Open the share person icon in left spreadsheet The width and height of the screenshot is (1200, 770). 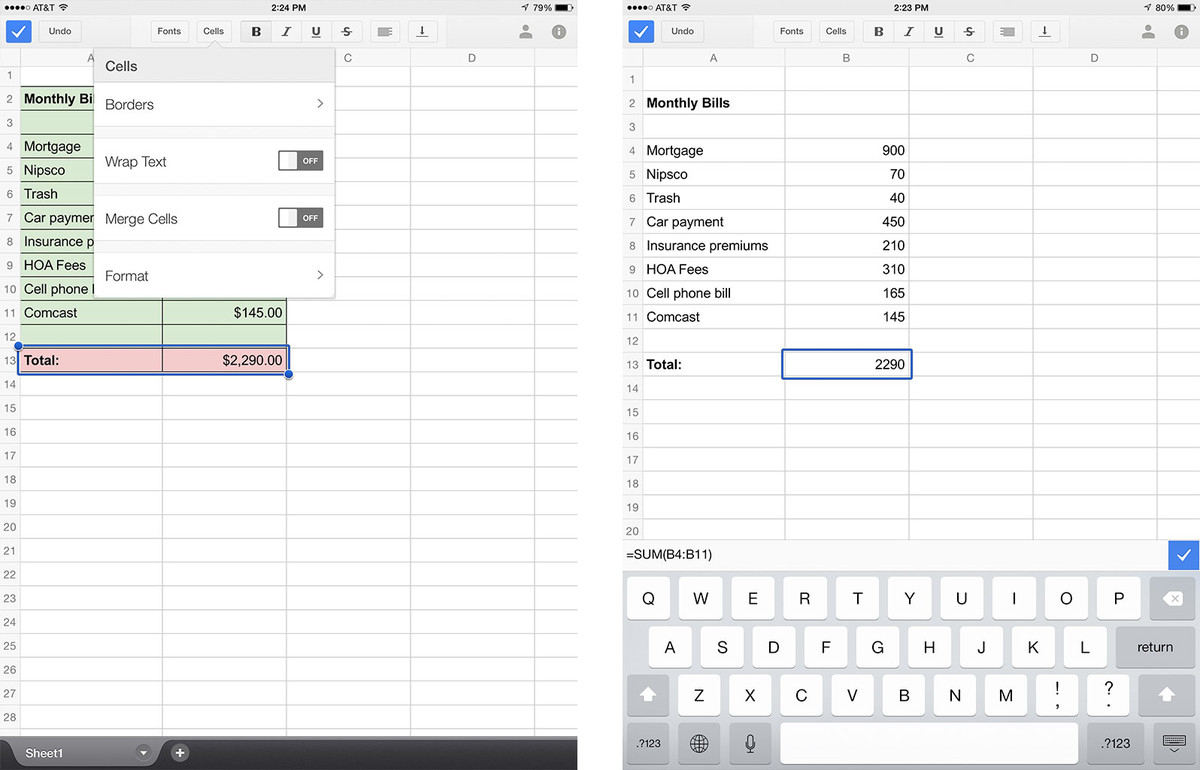coord(525,31)
